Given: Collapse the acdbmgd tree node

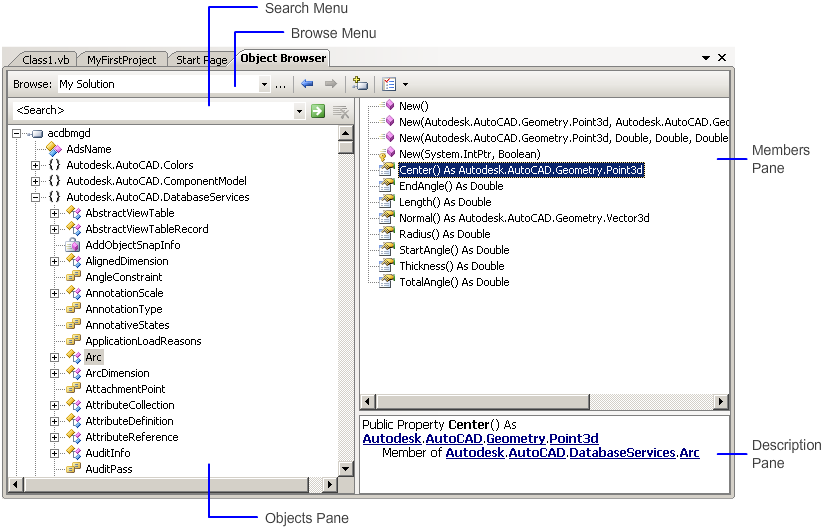Looking at the screenshot, I should pyautogui.click(x=17, y=133).
